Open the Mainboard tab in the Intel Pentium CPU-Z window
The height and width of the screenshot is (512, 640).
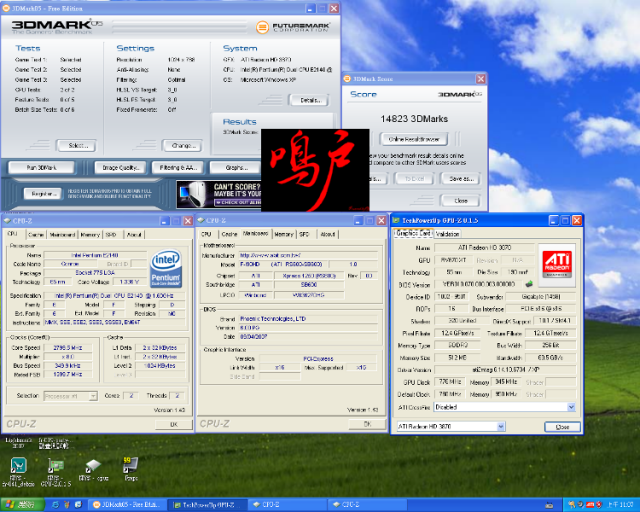click(62, 234)
